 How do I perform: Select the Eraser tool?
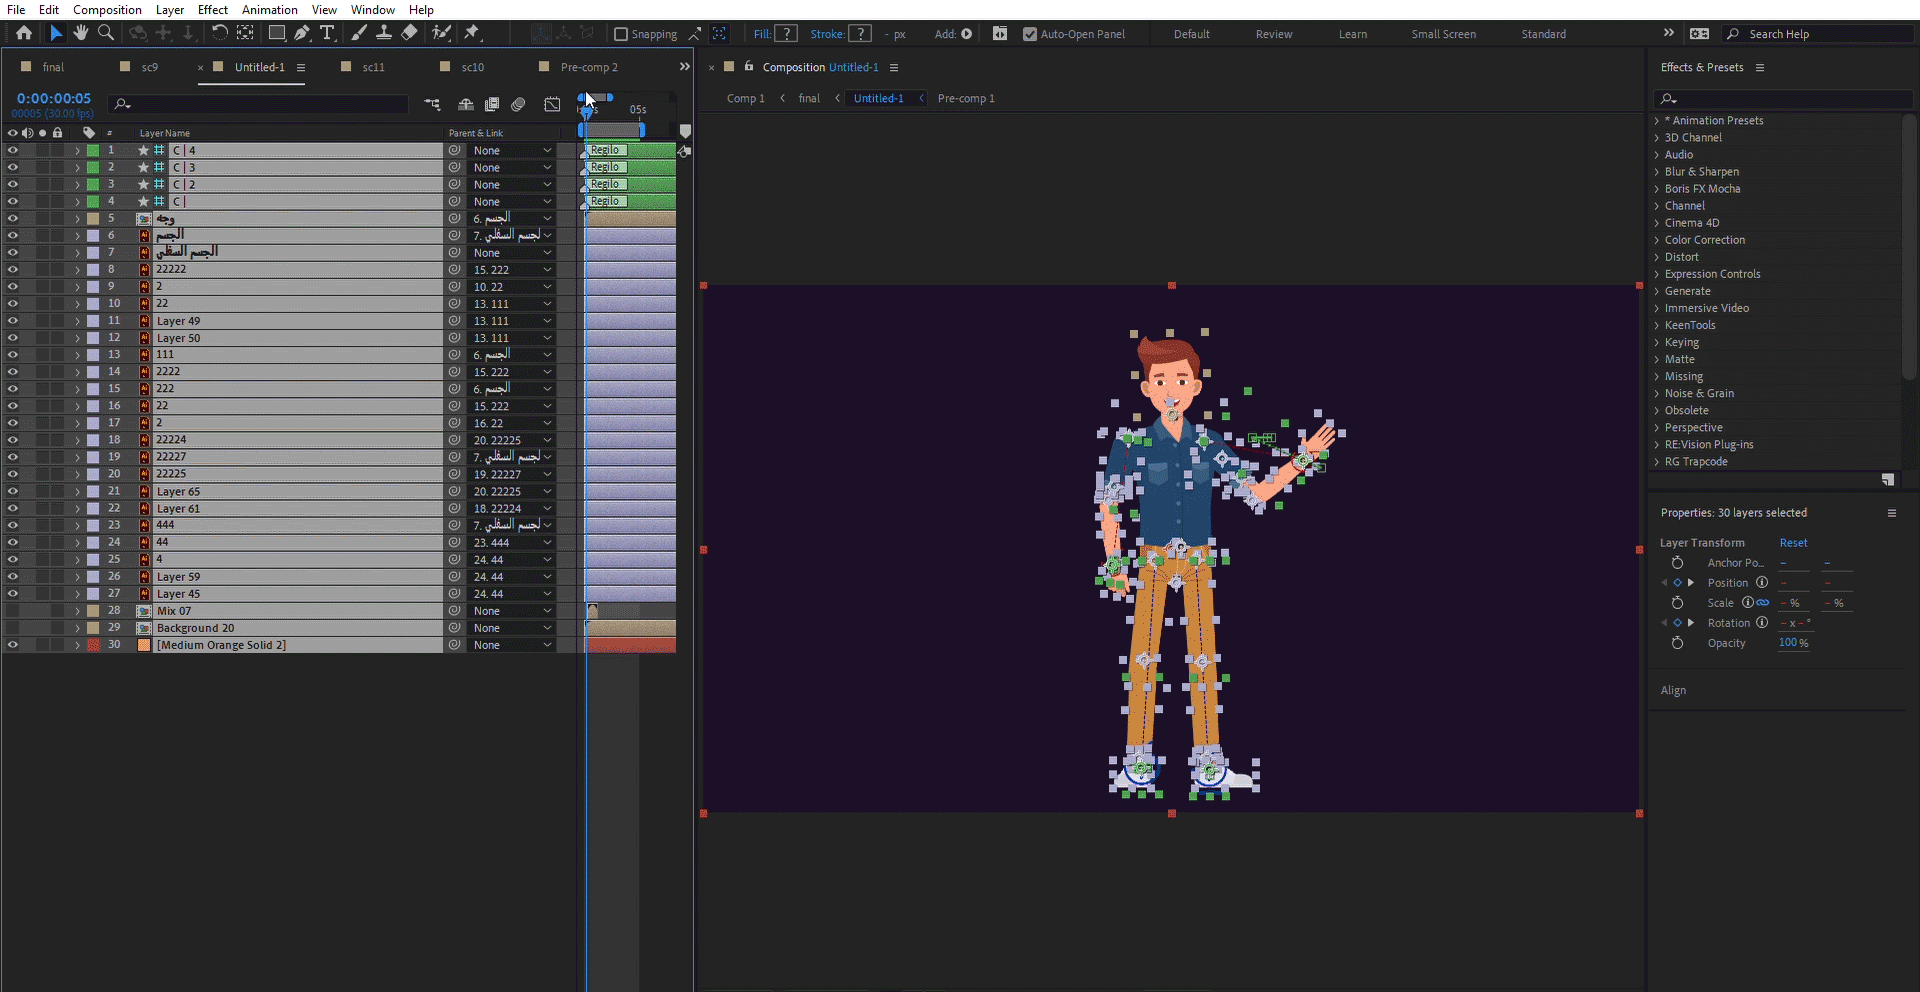click(409, 33)
